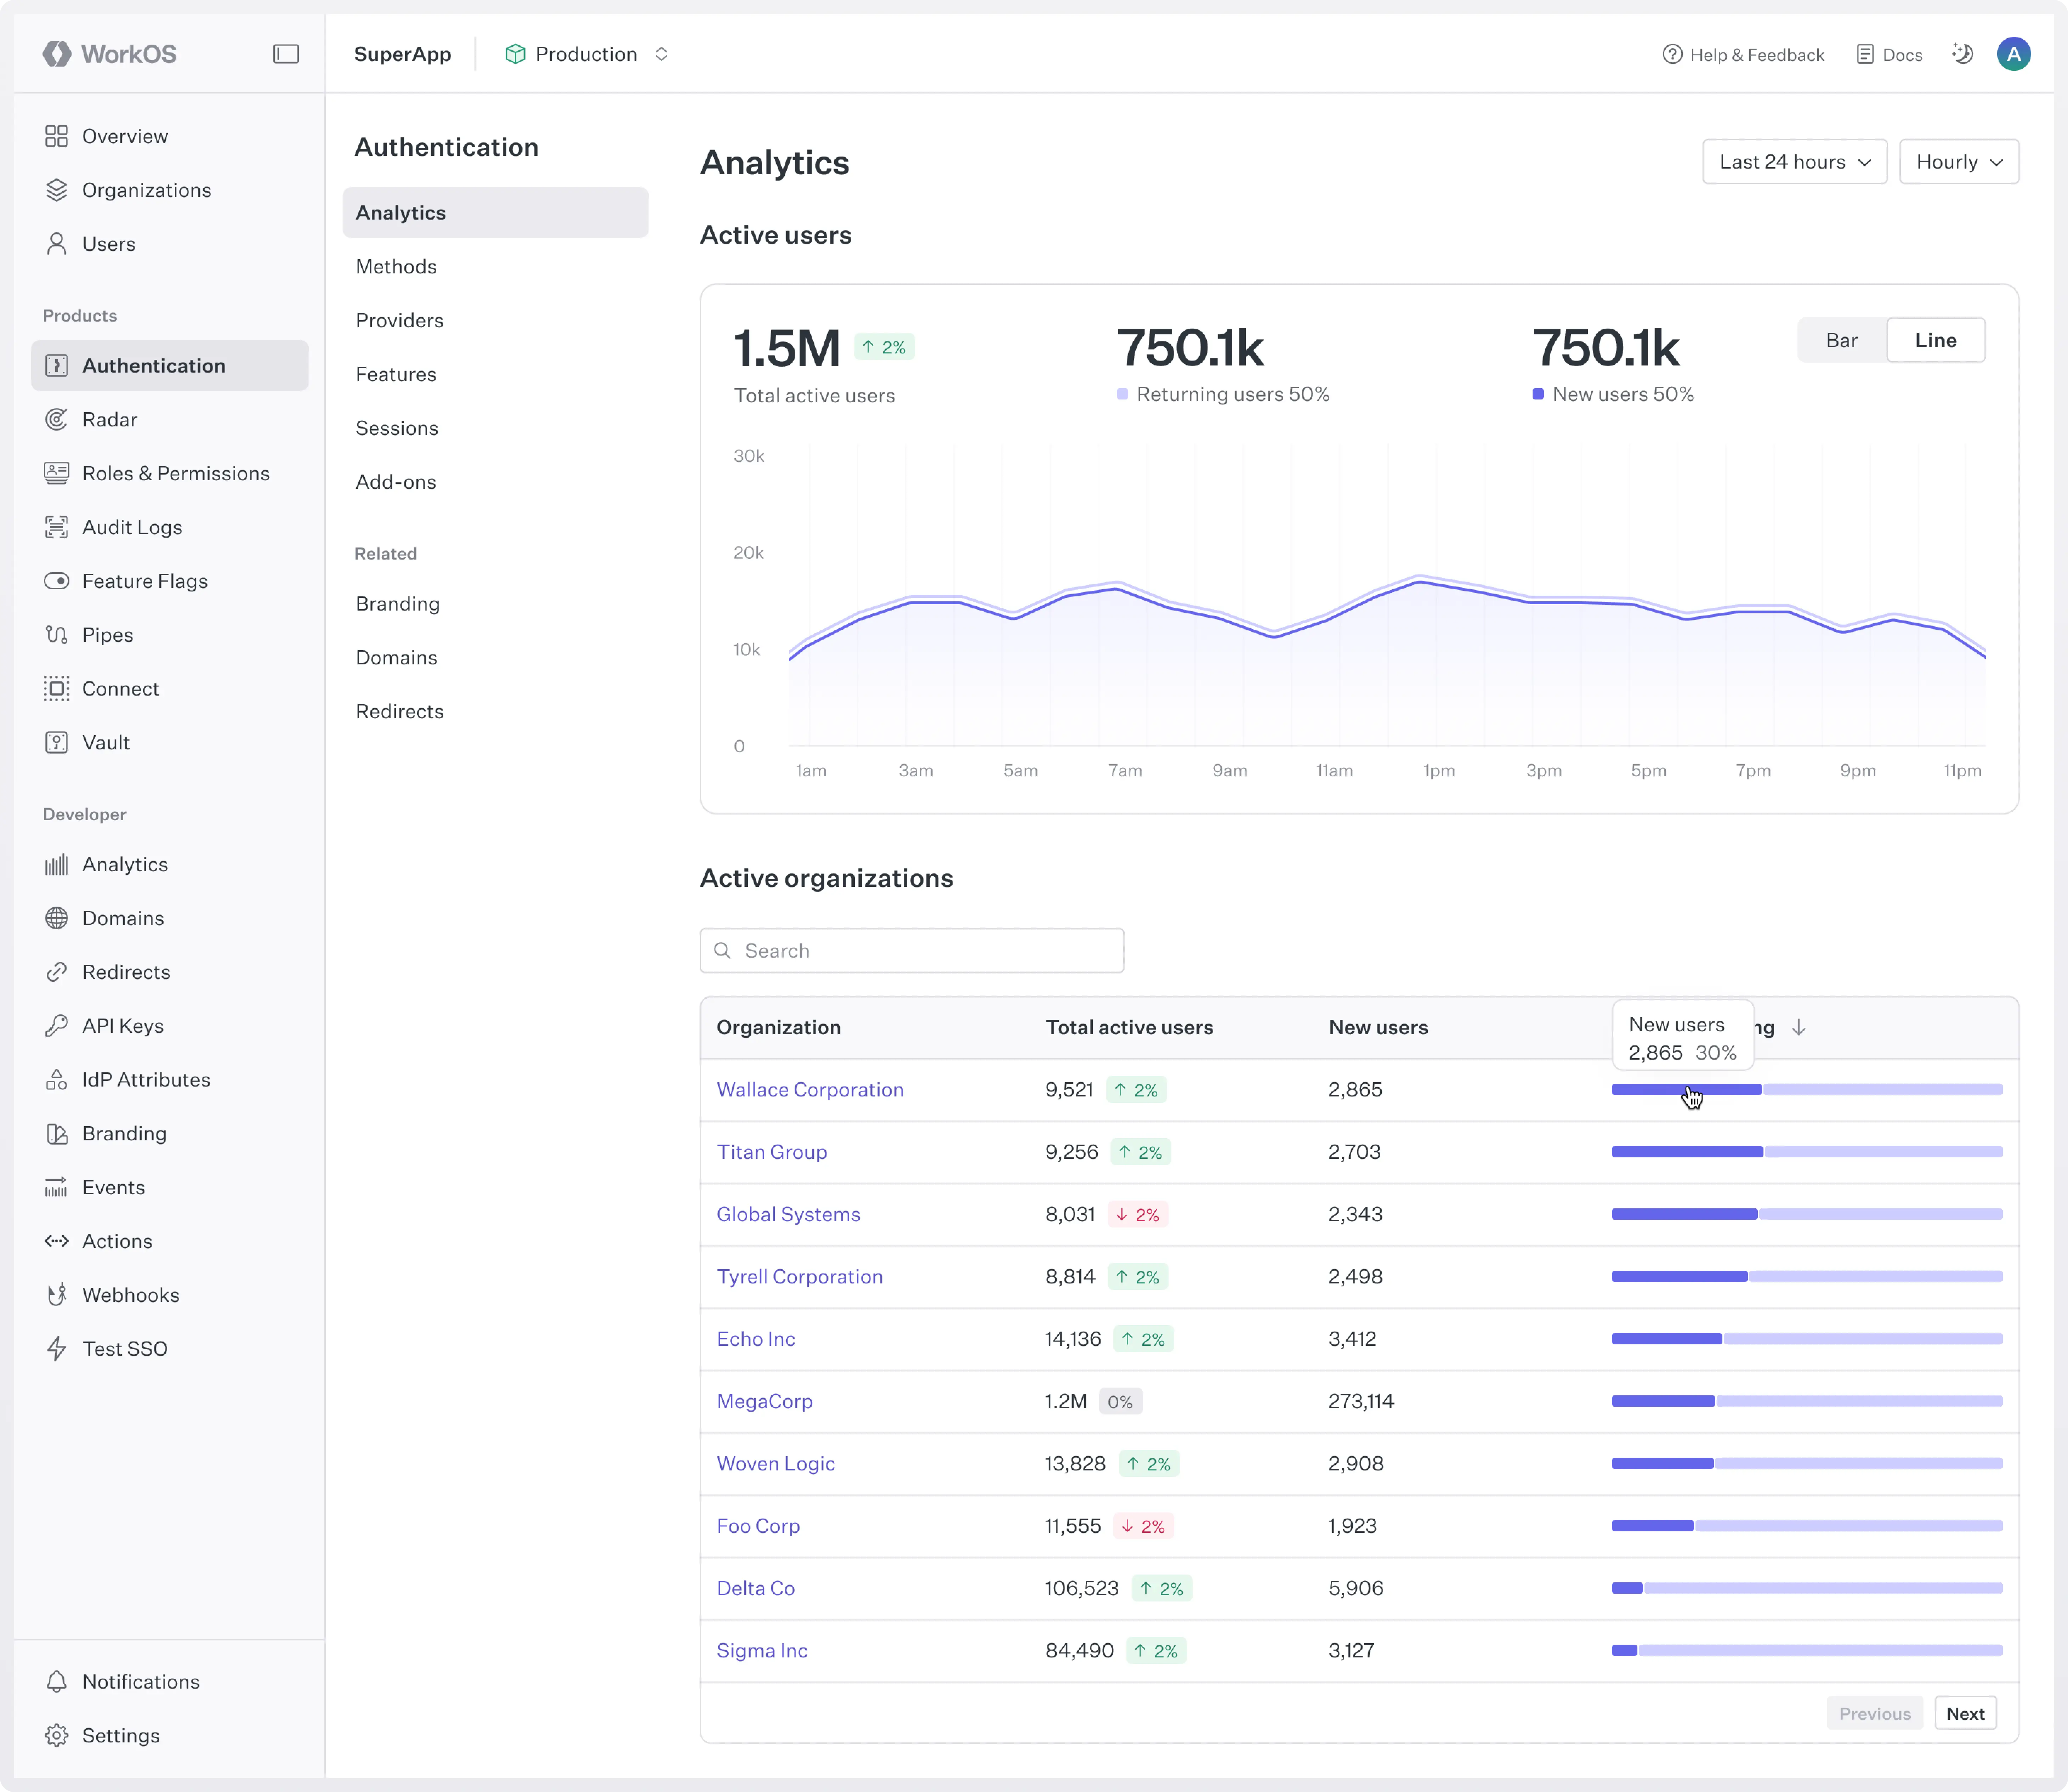Launch Test SSO
The height and width of the screenshot is (1792, 2068).
pyautogui.click(x=124, y=1348)
